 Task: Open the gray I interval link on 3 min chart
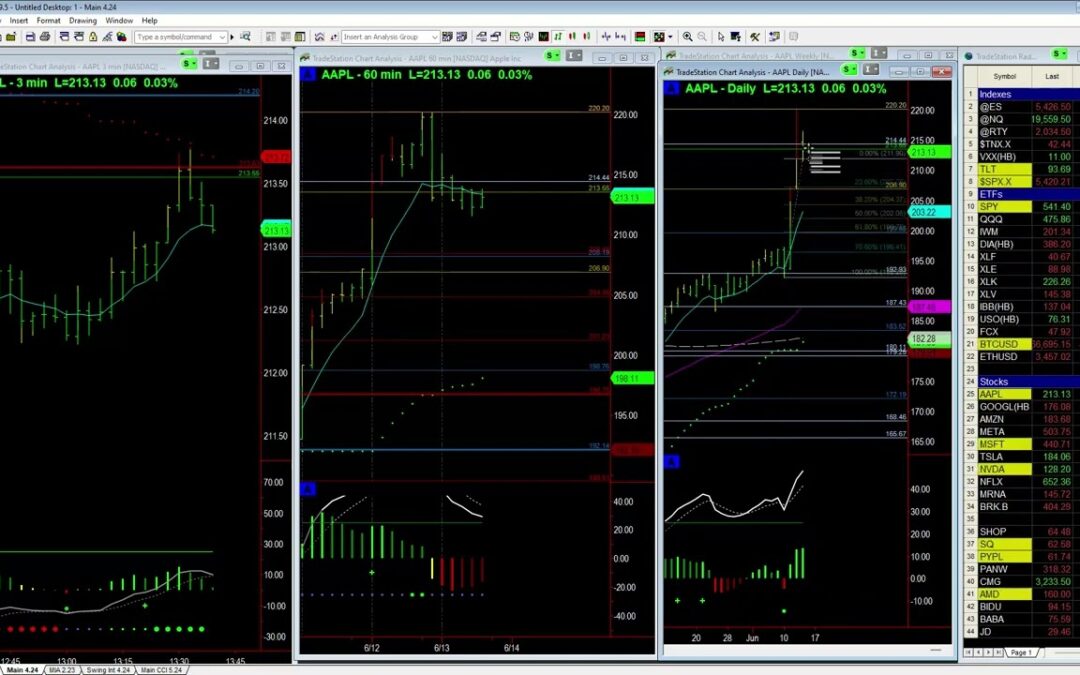coord(211,64)
